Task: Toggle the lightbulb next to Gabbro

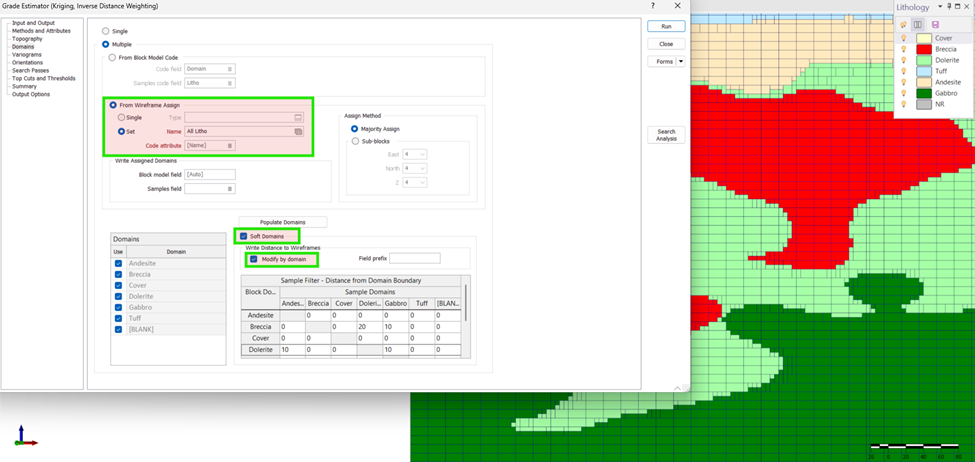Action: click(x=904, y=93)
